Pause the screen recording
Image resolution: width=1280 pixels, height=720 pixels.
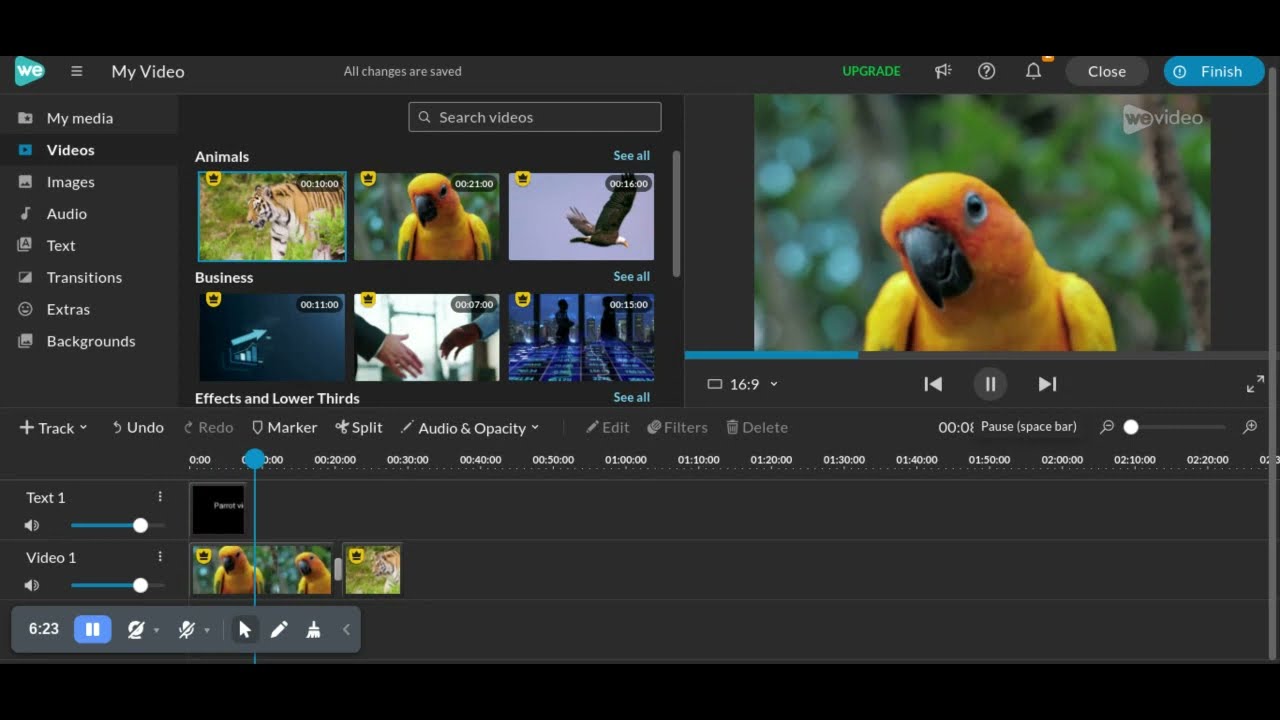pyautogui.click(x=92, y=629)
